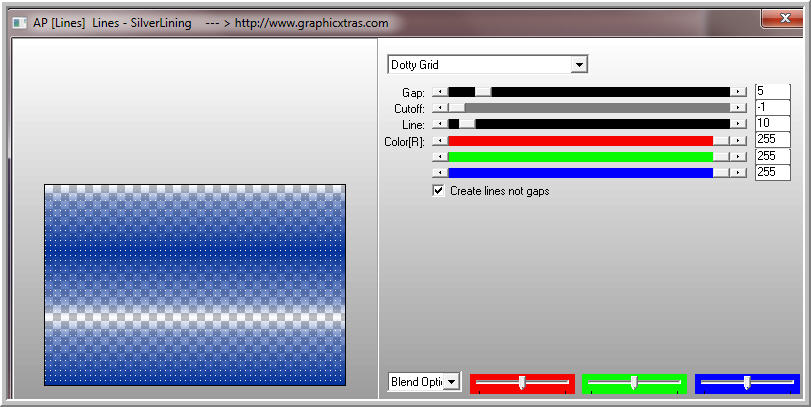Click the Cutoff slider thumb
The width and height of the screenshot is (811, 407).
[x=457, y=108]
